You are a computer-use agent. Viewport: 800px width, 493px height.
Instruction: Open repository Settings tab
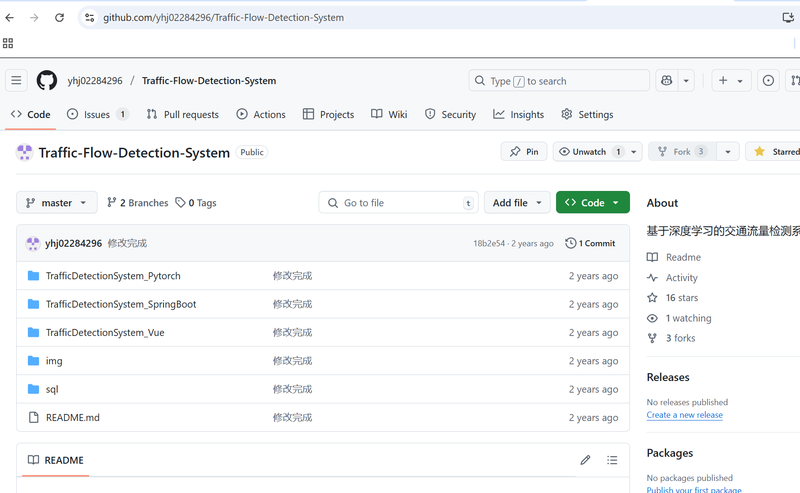(587, 114)
